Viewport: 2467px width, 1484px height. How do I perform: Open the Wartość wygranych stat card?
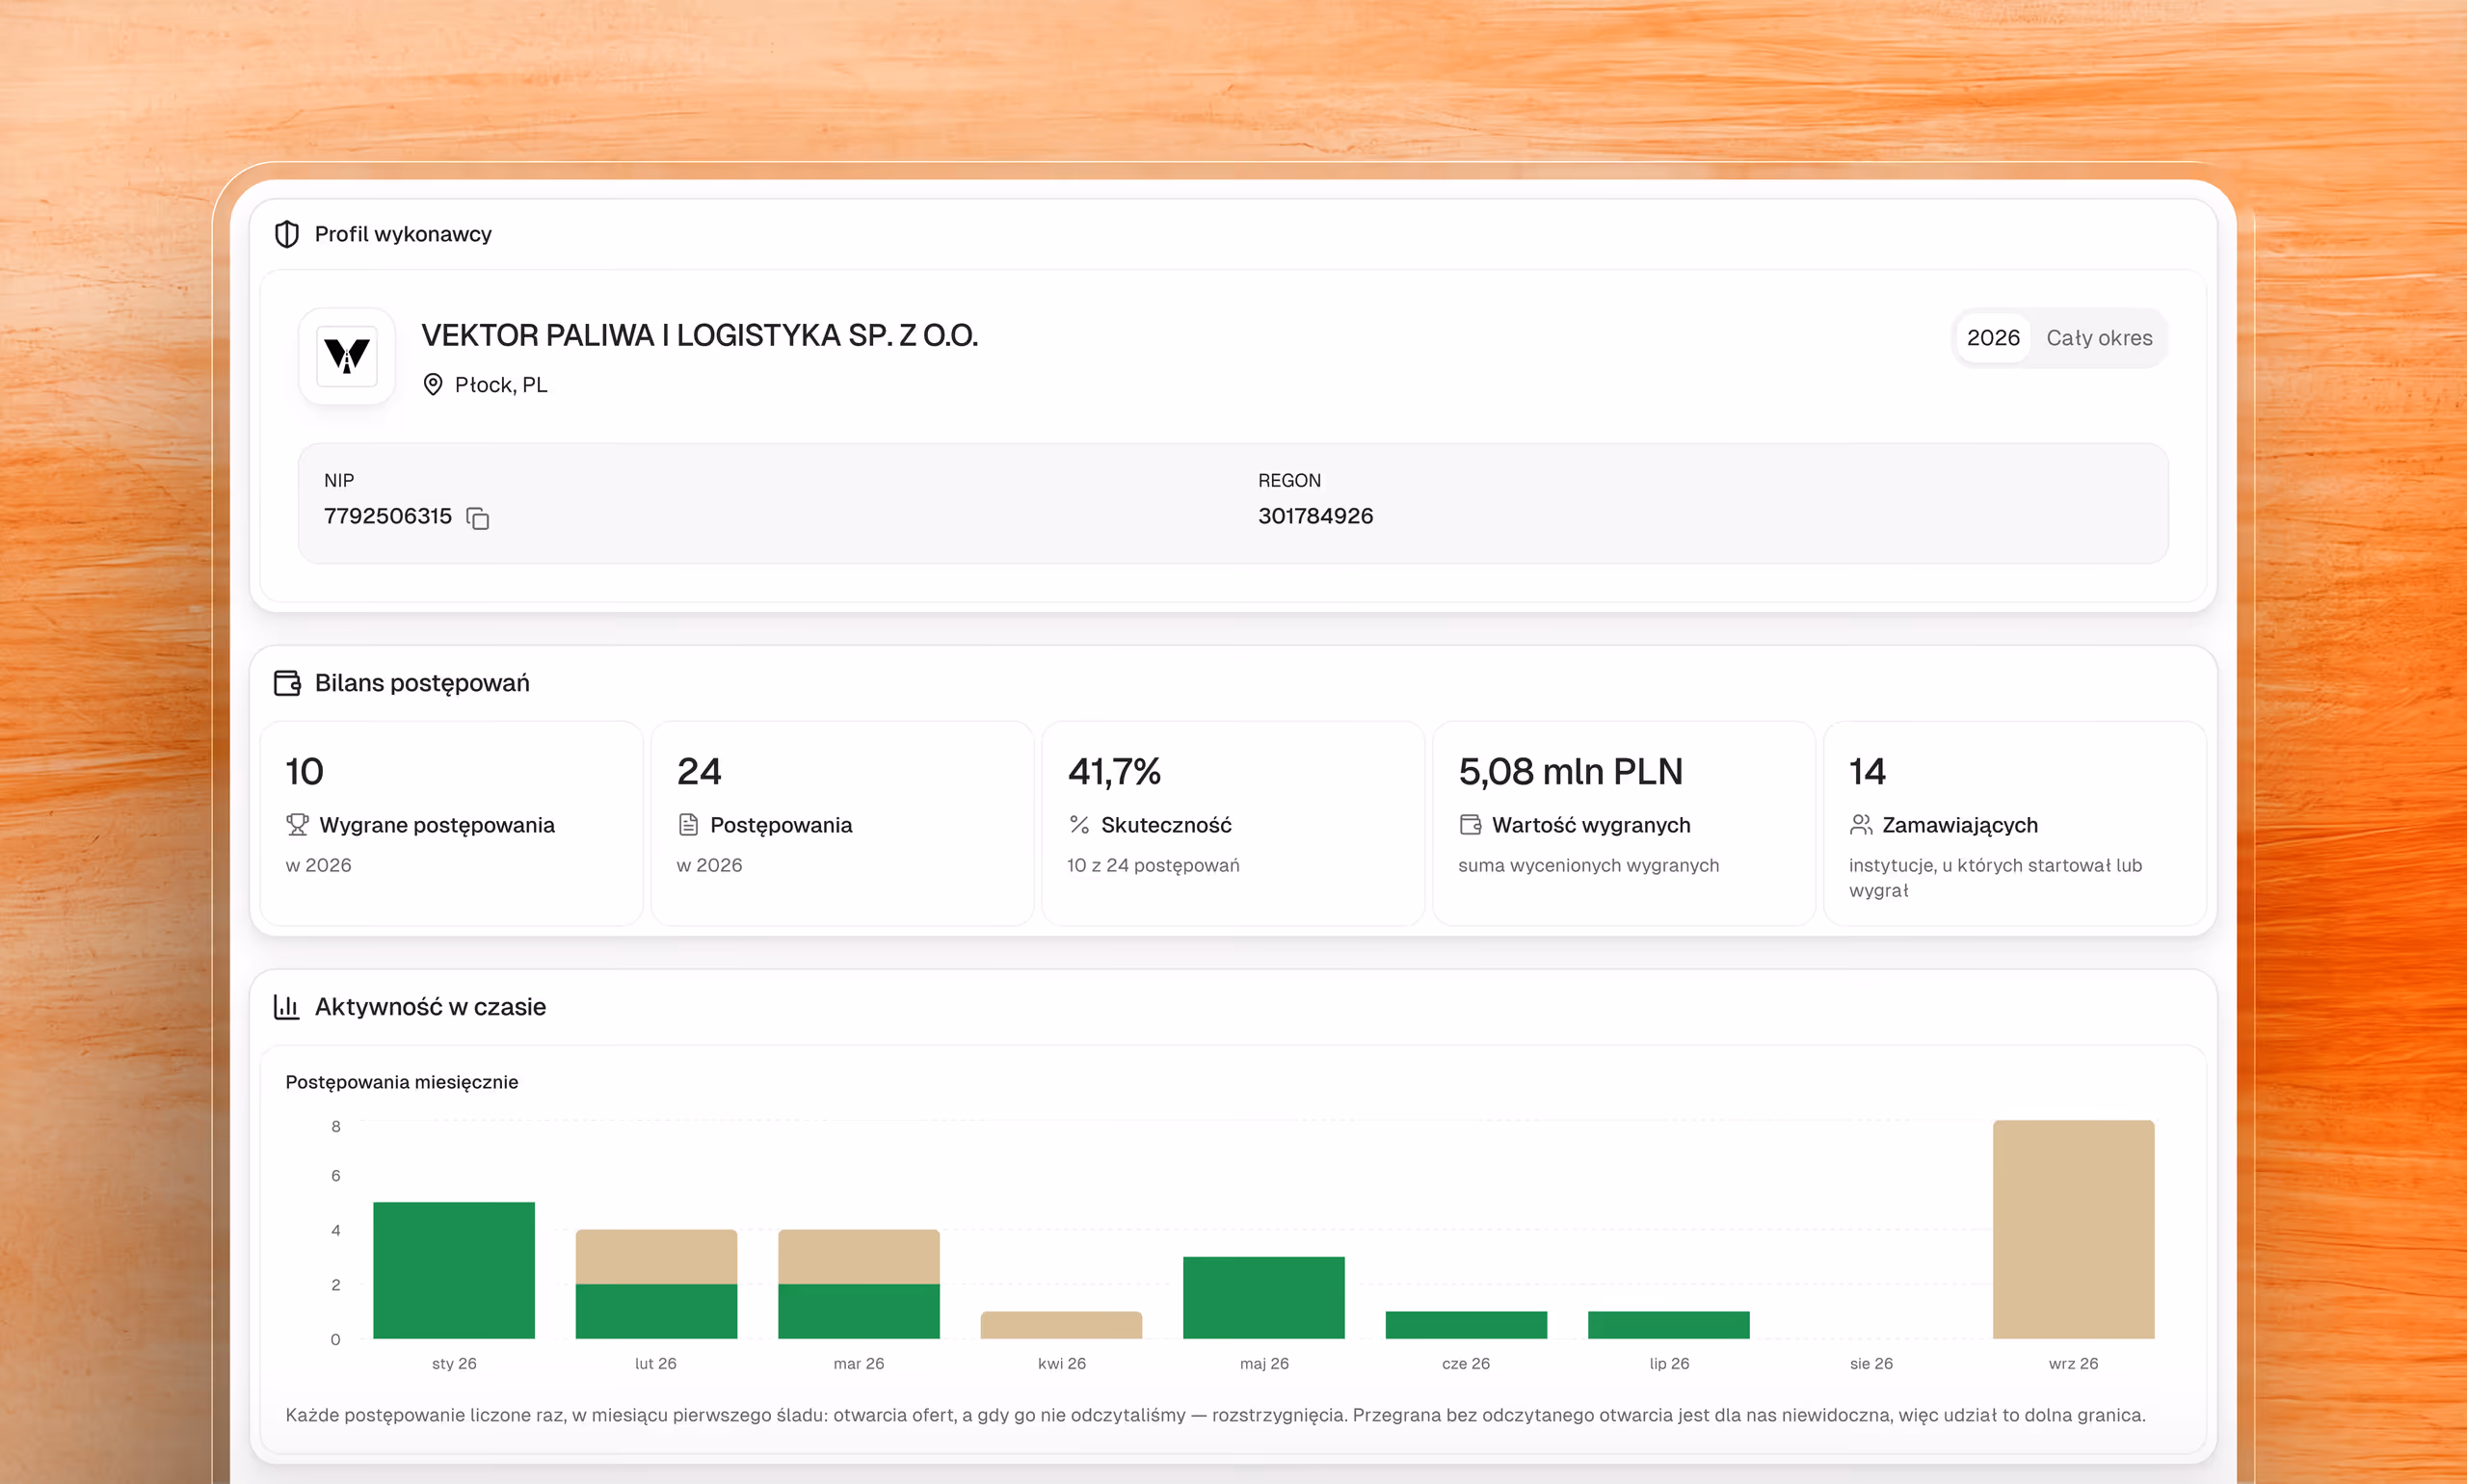(1623, 824)
